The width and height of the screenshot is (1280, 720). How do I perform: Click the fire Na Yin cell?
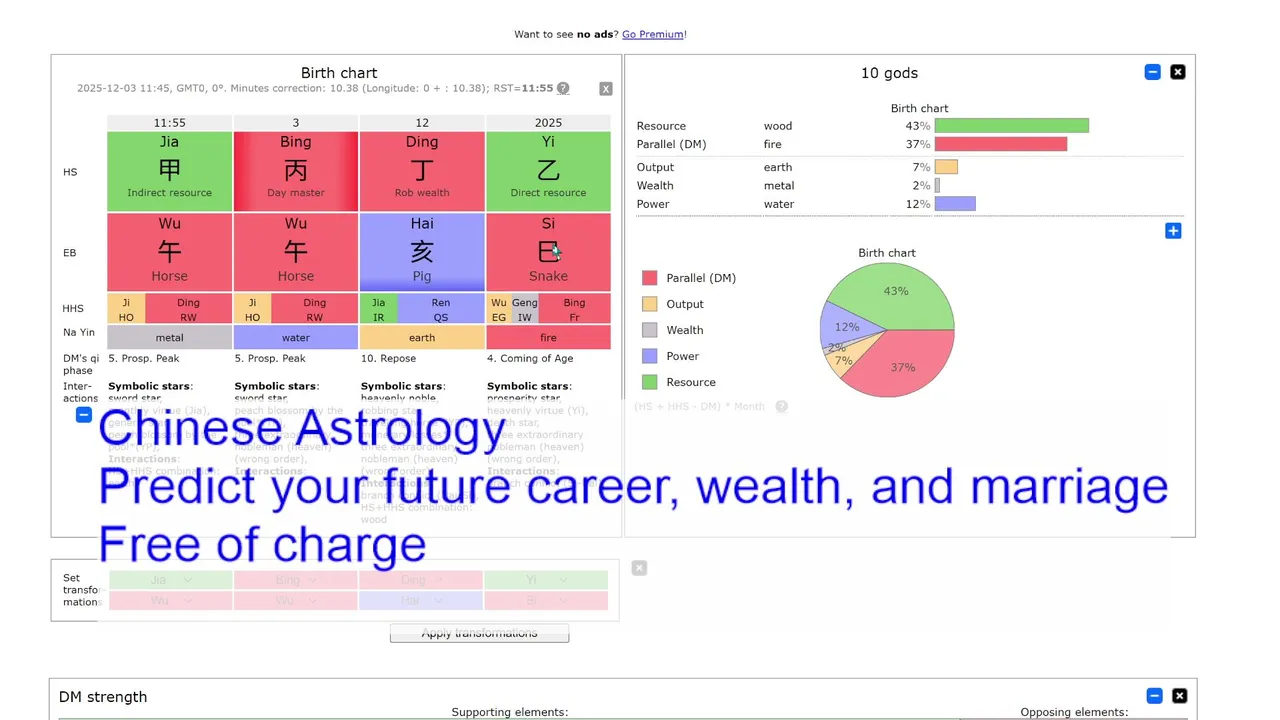tap(548, 338)
